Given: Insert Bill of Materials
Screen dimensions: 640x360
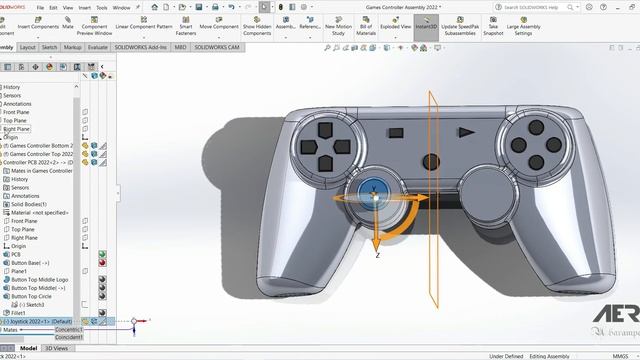Looking at the screenshot, I should point(366,26).
